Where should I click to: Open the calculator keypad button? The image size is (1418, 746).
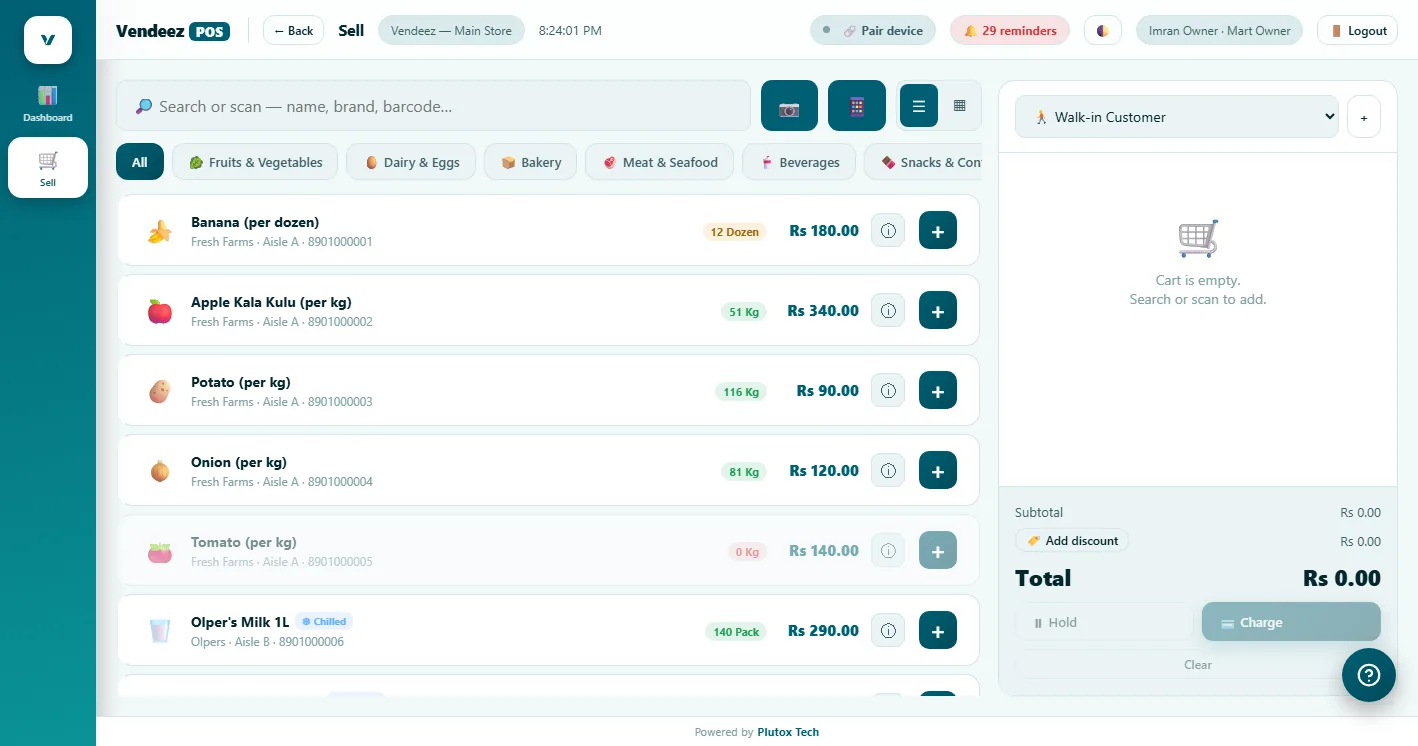(857, 106)
